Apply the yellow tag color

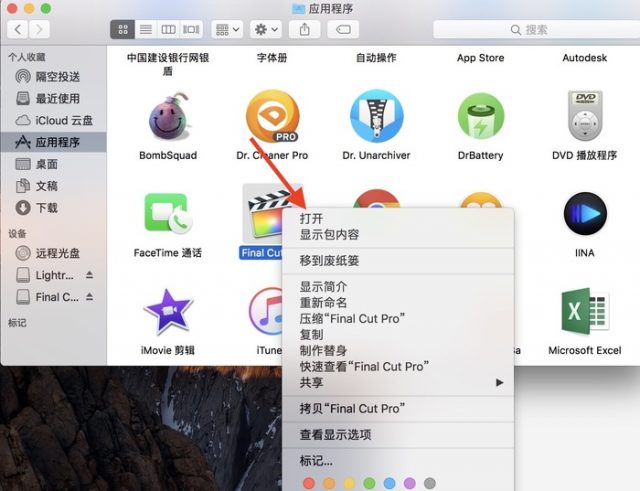point(349,483)
